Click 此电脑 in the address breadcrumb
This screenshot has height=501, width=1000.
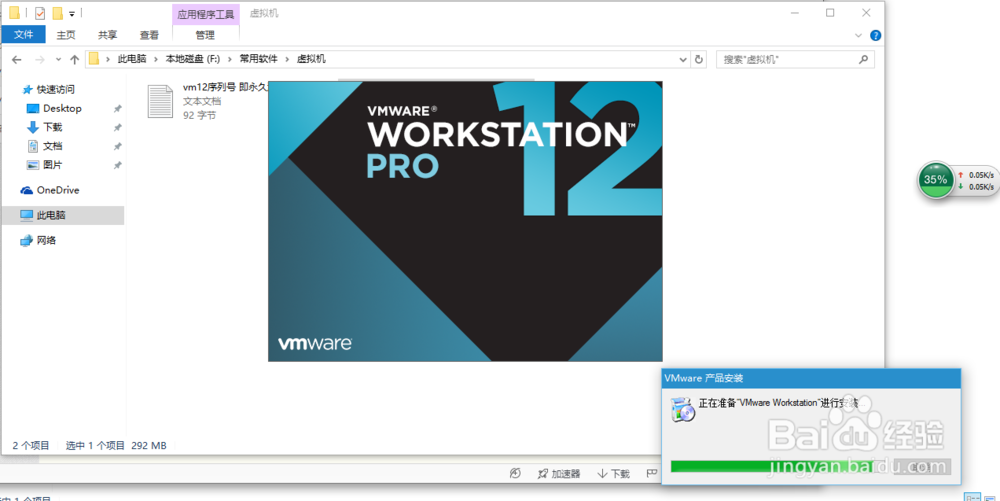131,59
